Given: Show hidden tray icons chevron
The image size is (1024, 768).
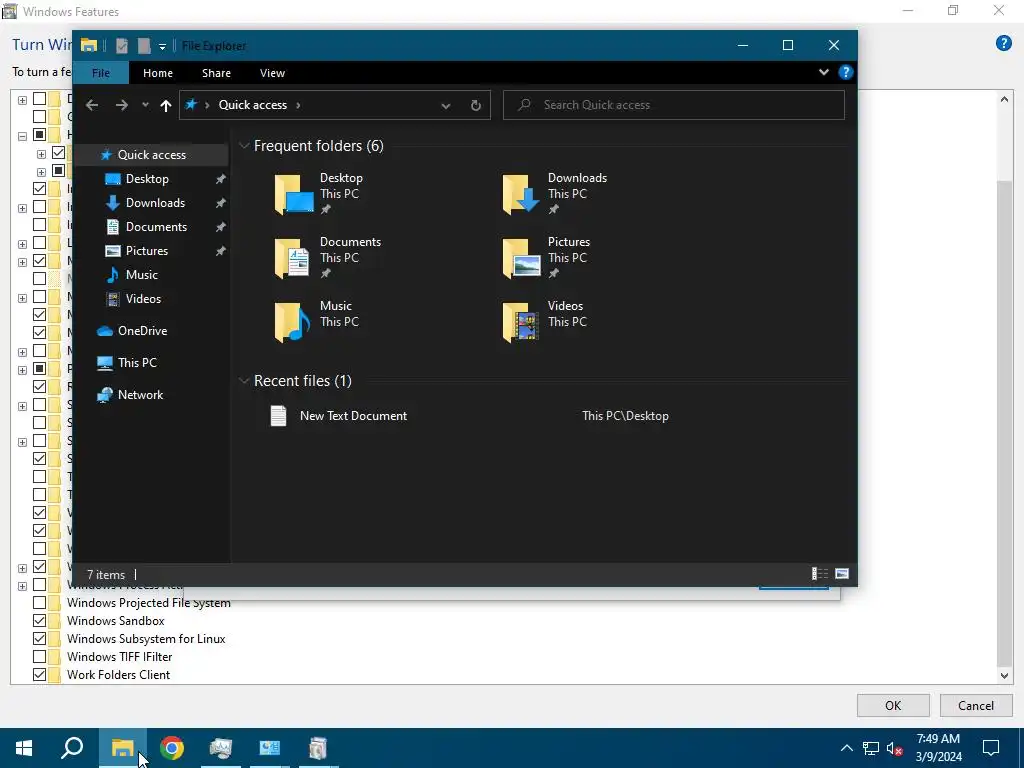Looking at the screenshot, I should pos(846,748).
